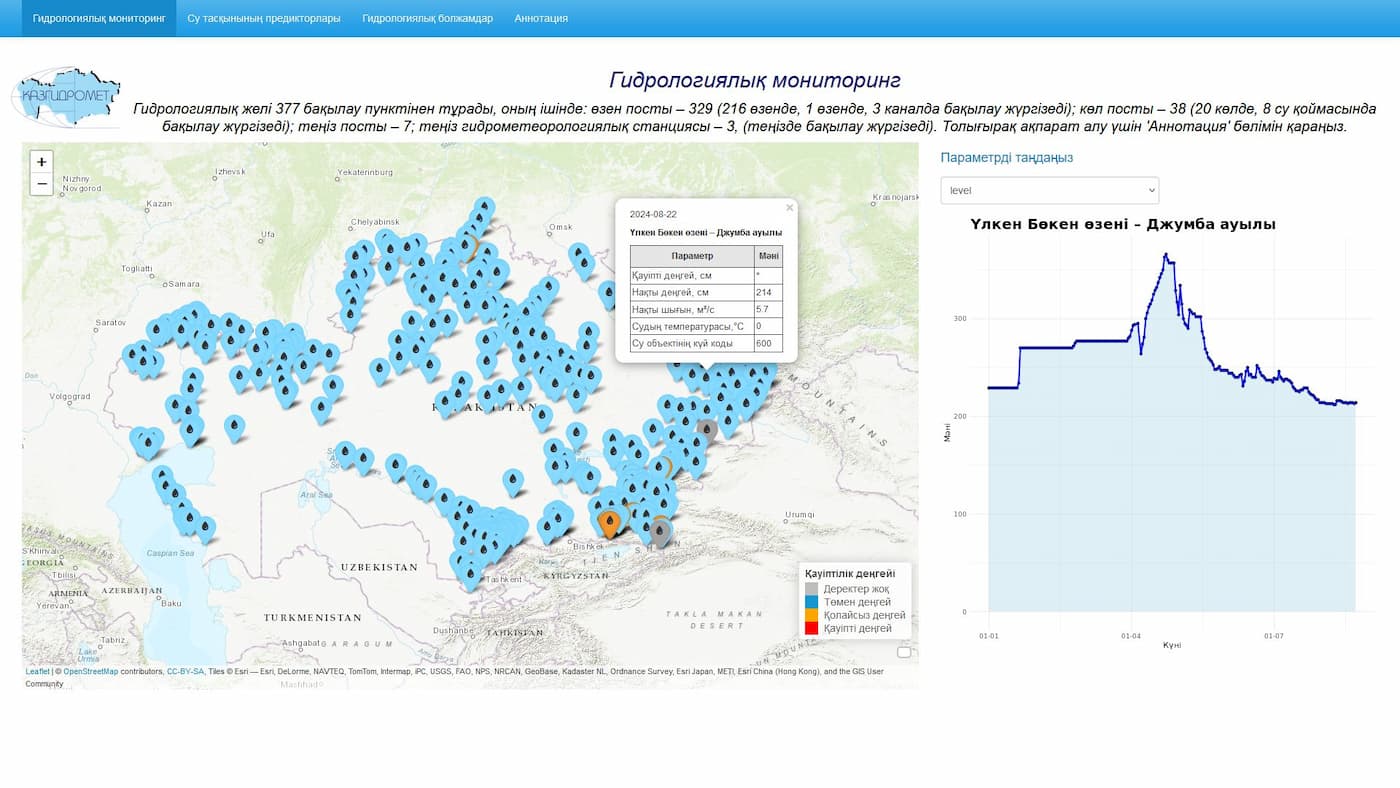Image resolution: width=1400 pixels, height=788 pixels.
Task: Click the chart title above the level graph
Action: (1122, 225)
